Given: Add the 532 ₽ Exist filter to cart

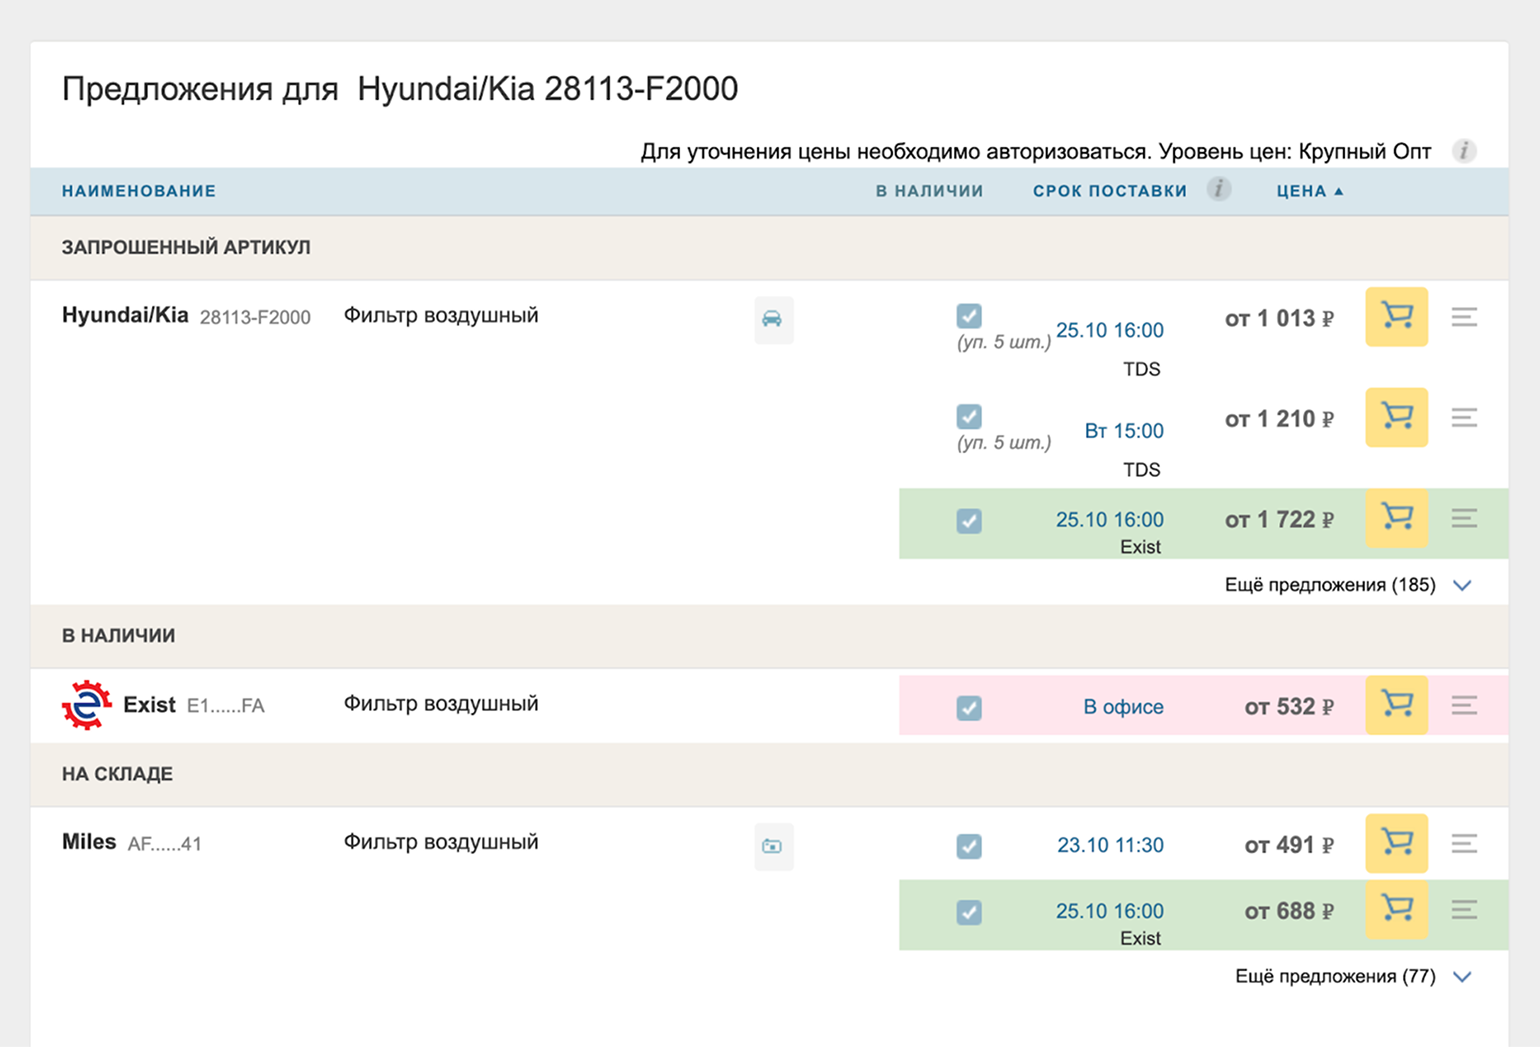Looking at the screenshot, I should 1396,705.
